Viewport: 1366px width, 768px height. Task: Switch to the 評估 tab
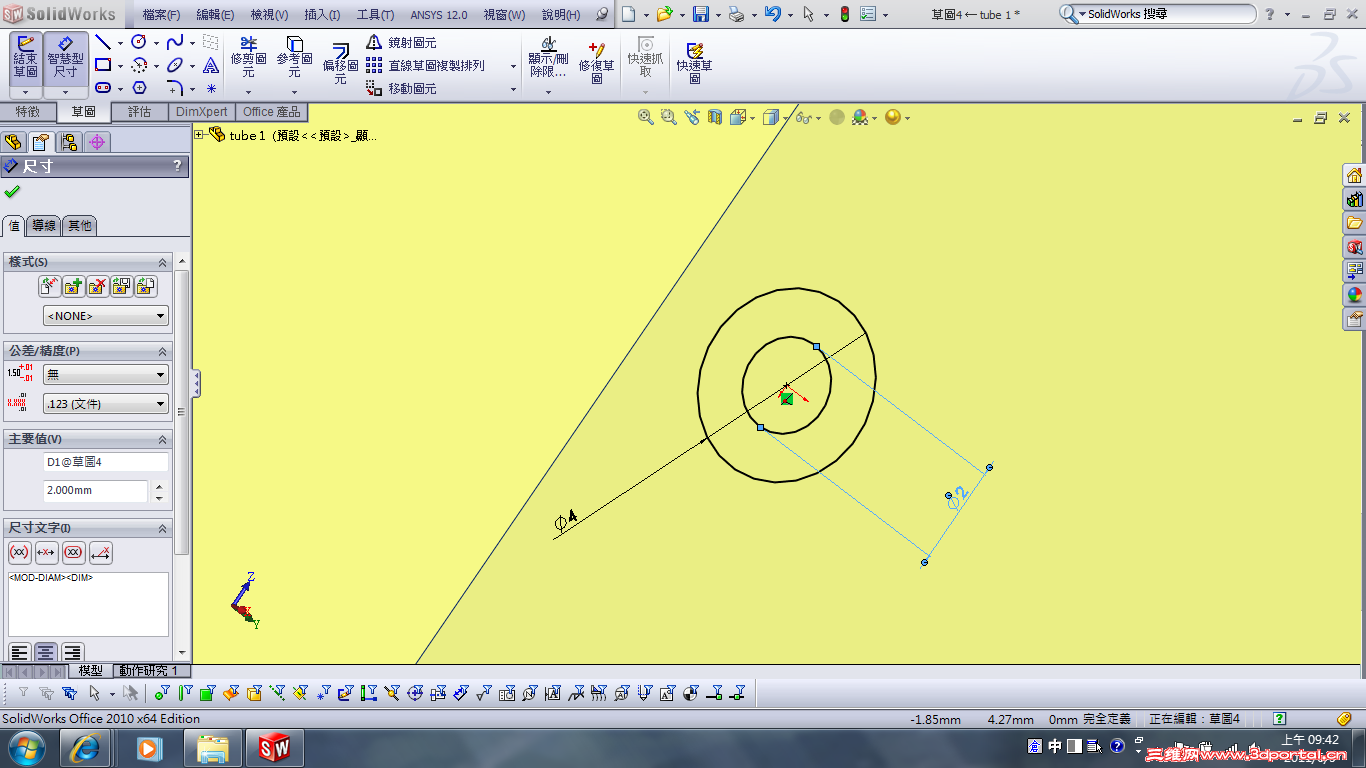click(x=139, y=112)
